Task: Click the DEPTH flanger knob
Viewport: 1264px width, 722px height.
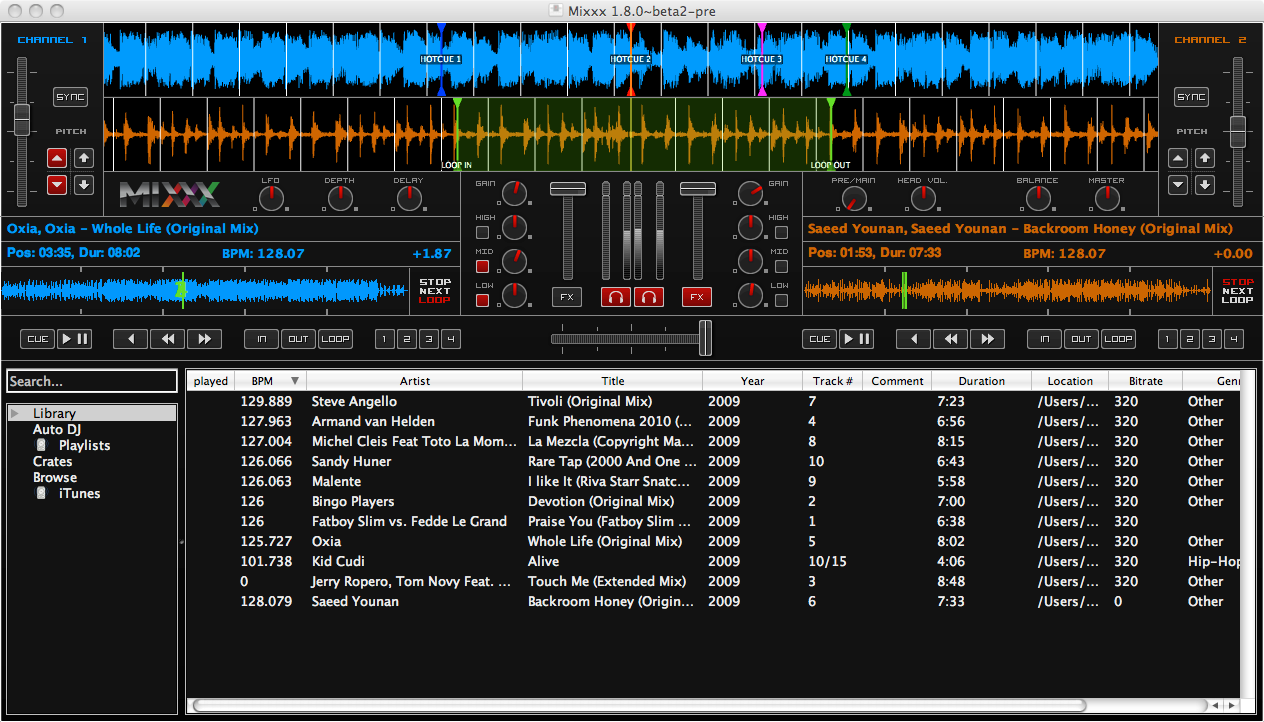Action: coord(340,198)
